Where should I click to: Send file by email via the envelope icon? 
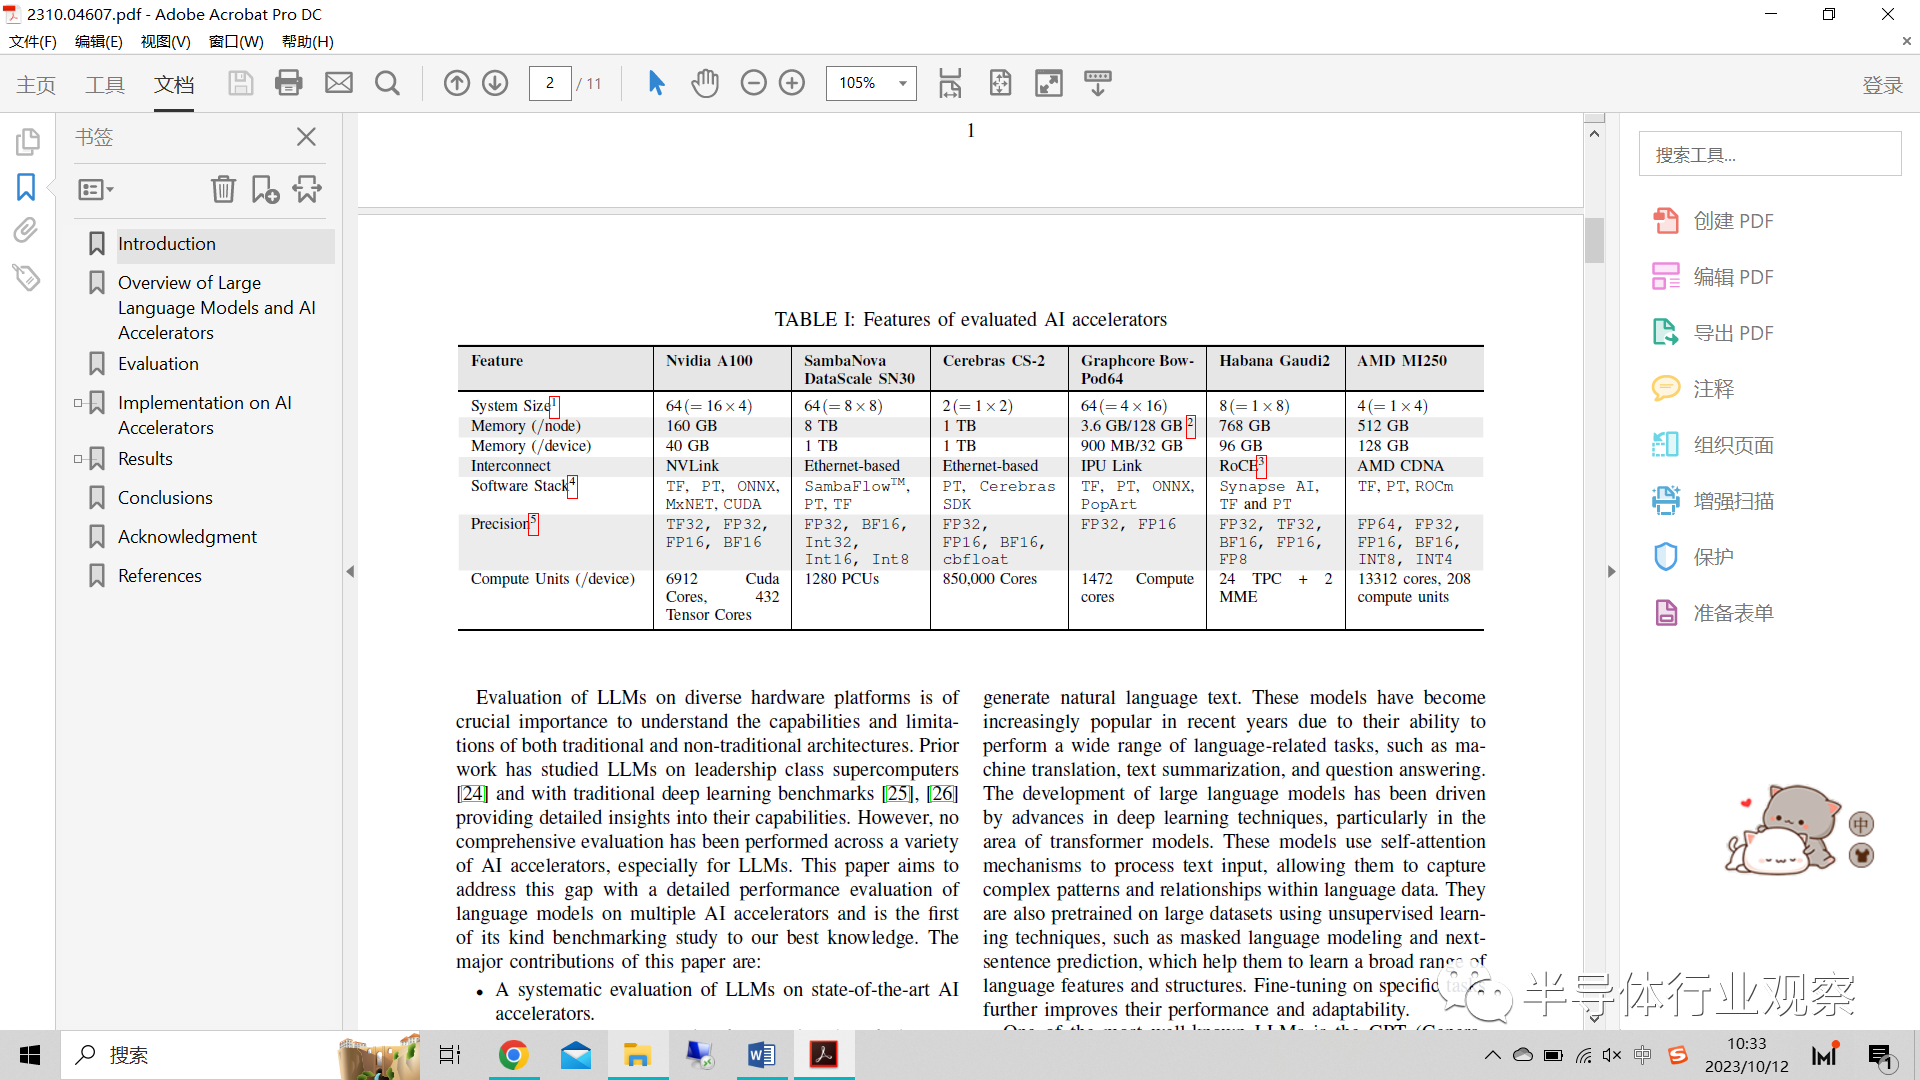click(339, 83)
